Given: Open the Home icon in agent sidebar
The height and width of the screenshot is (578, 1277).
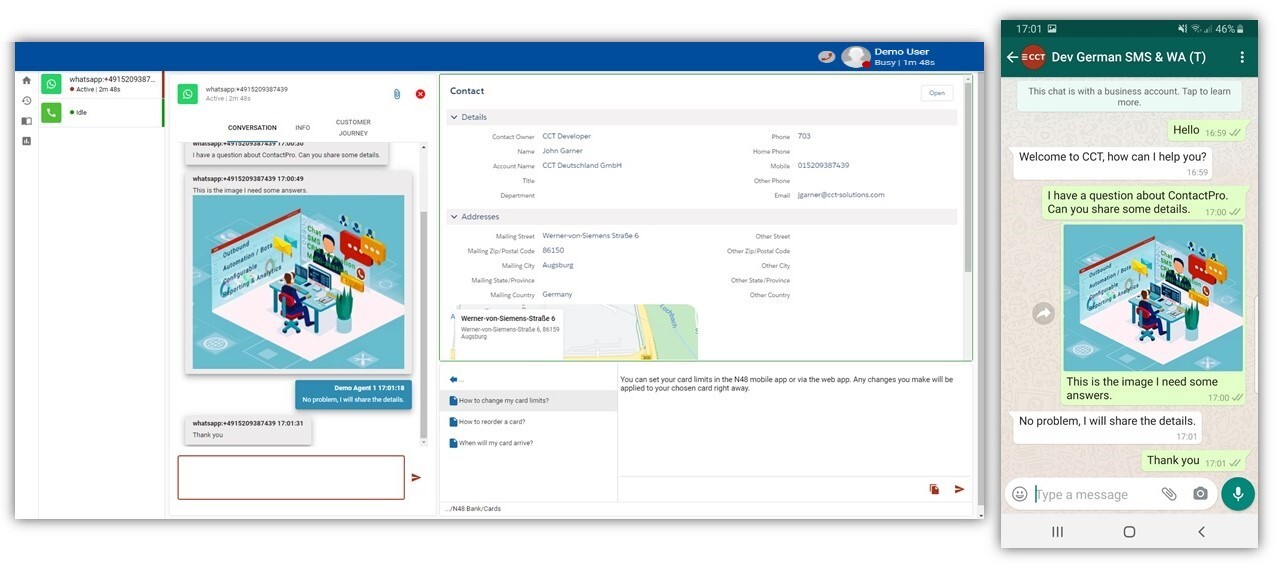Looking at the screenshot, I should (x=26, y=80).
